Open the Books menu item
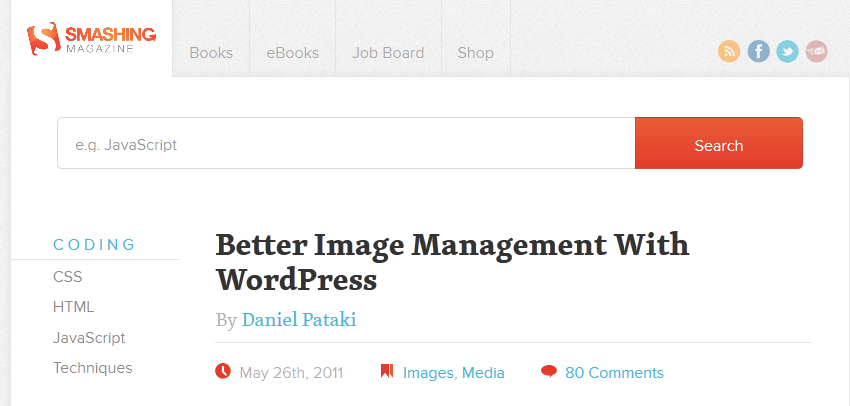850x406 pixels. point(211,53)
